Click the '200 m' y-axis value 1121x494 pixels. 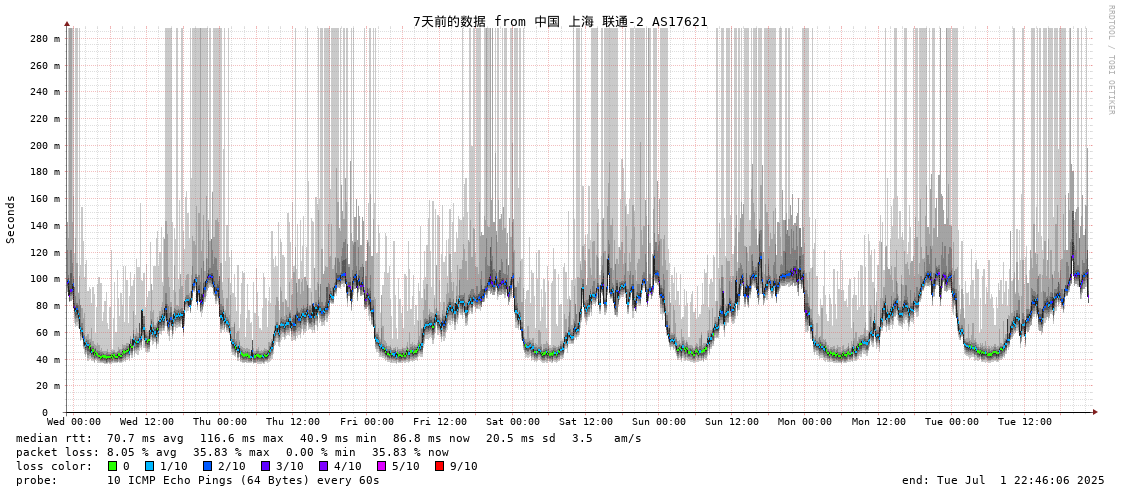pos(46,145)
